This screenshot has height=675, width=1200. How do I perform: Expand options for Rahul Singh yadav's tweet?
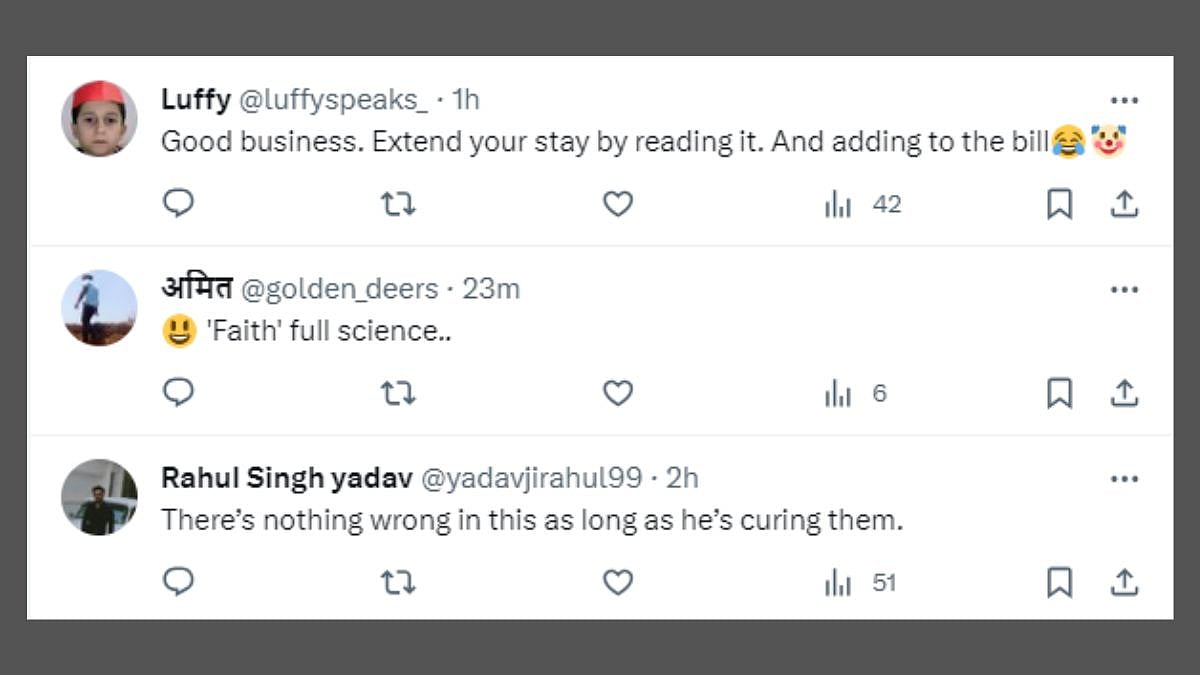[1124, 479]
